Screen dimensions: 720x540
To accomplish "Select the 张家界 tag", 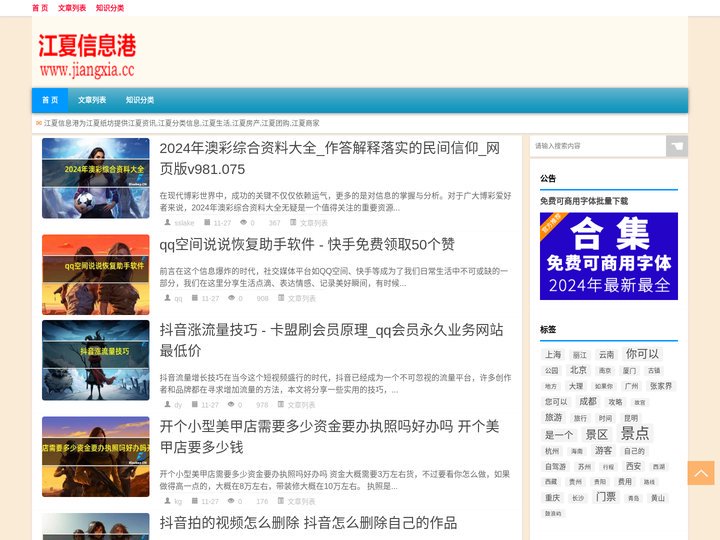I will pos(661,386).
